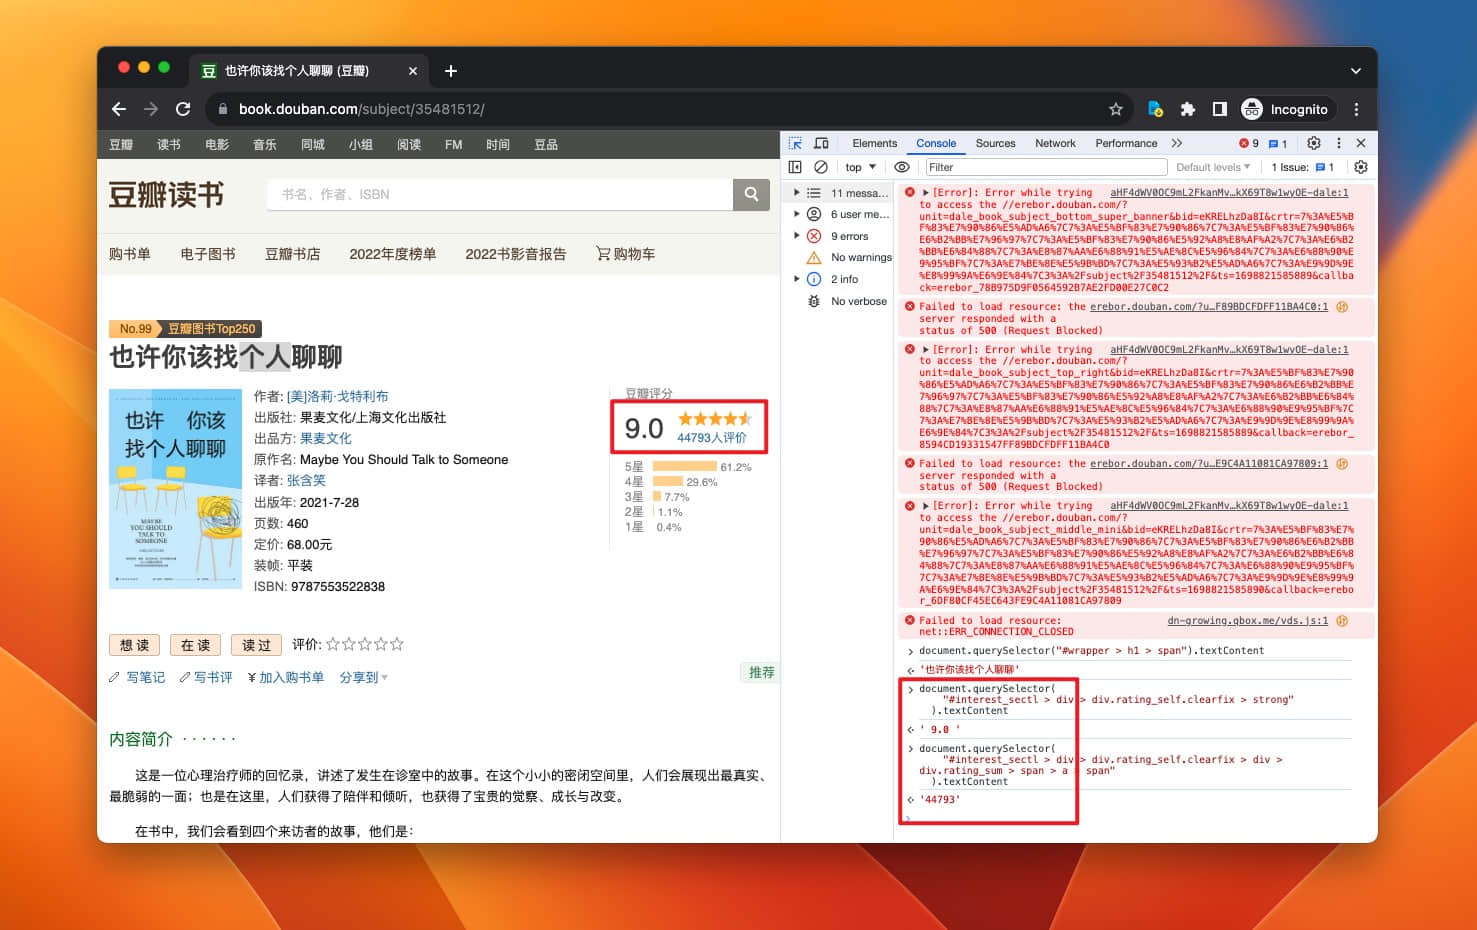Viewport: 1477px width, 930px height.
Task: Open the Chrome extensions puzzle icon
Action: 1188,109
